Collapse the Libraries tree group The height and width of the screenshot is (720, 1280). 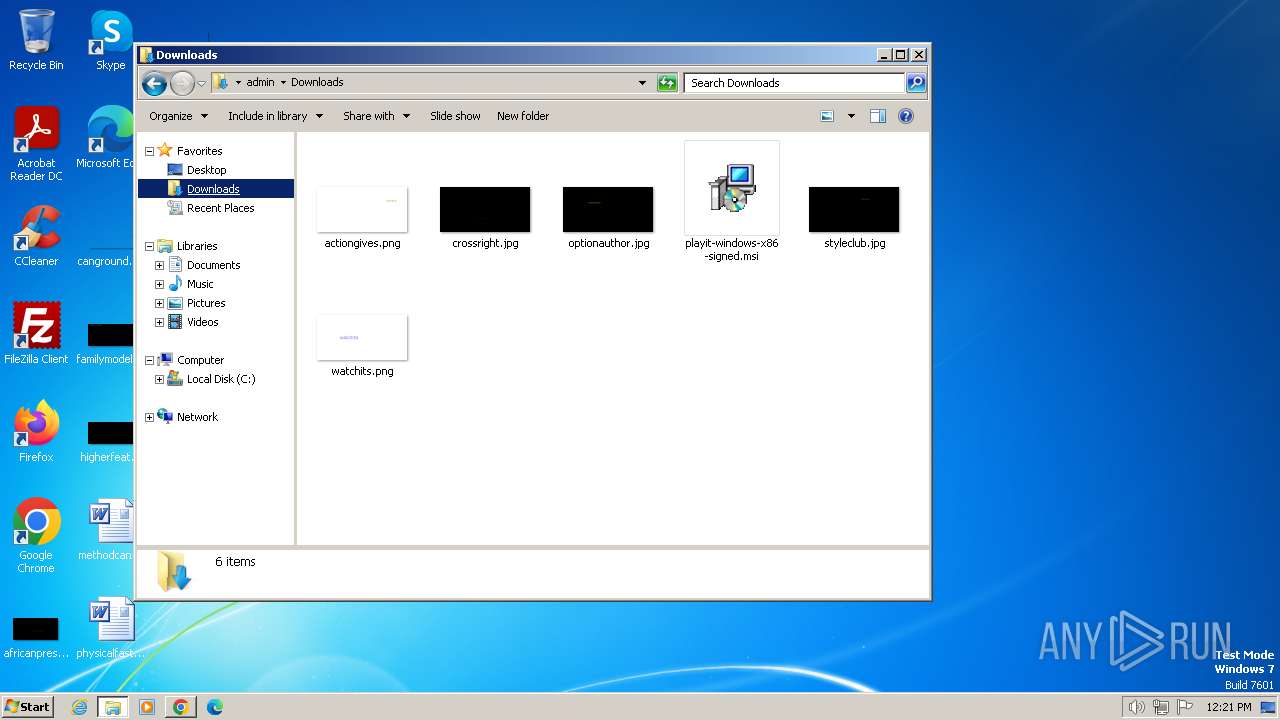tap(149, 246)
